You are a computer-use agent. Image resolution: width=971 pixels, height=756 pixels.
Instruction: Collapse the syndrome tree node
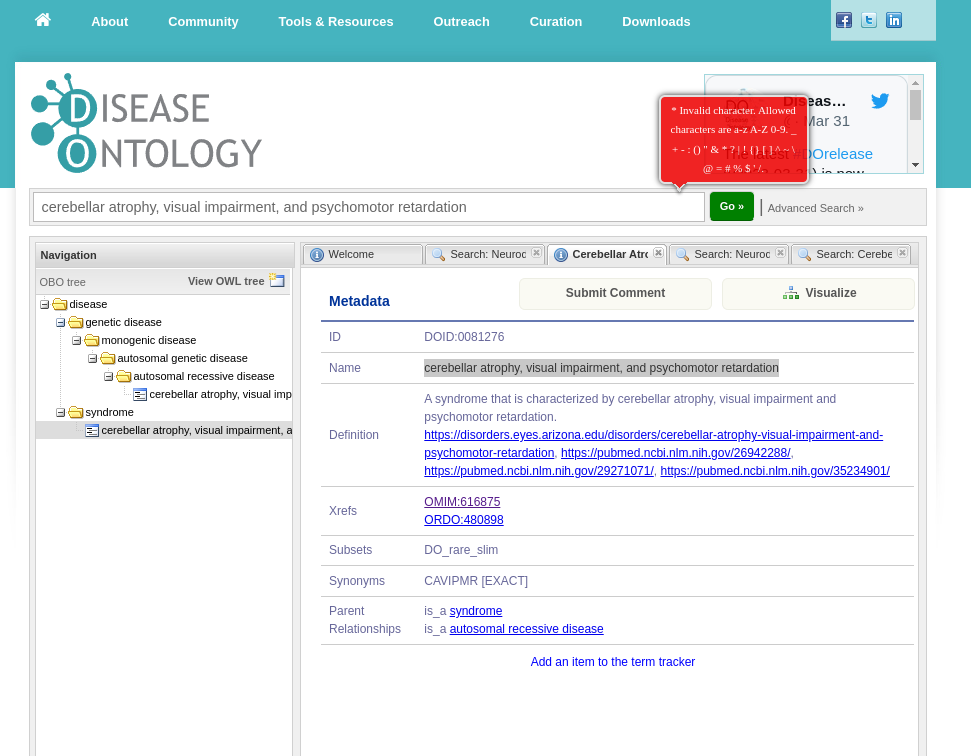(x=60, y=412)
